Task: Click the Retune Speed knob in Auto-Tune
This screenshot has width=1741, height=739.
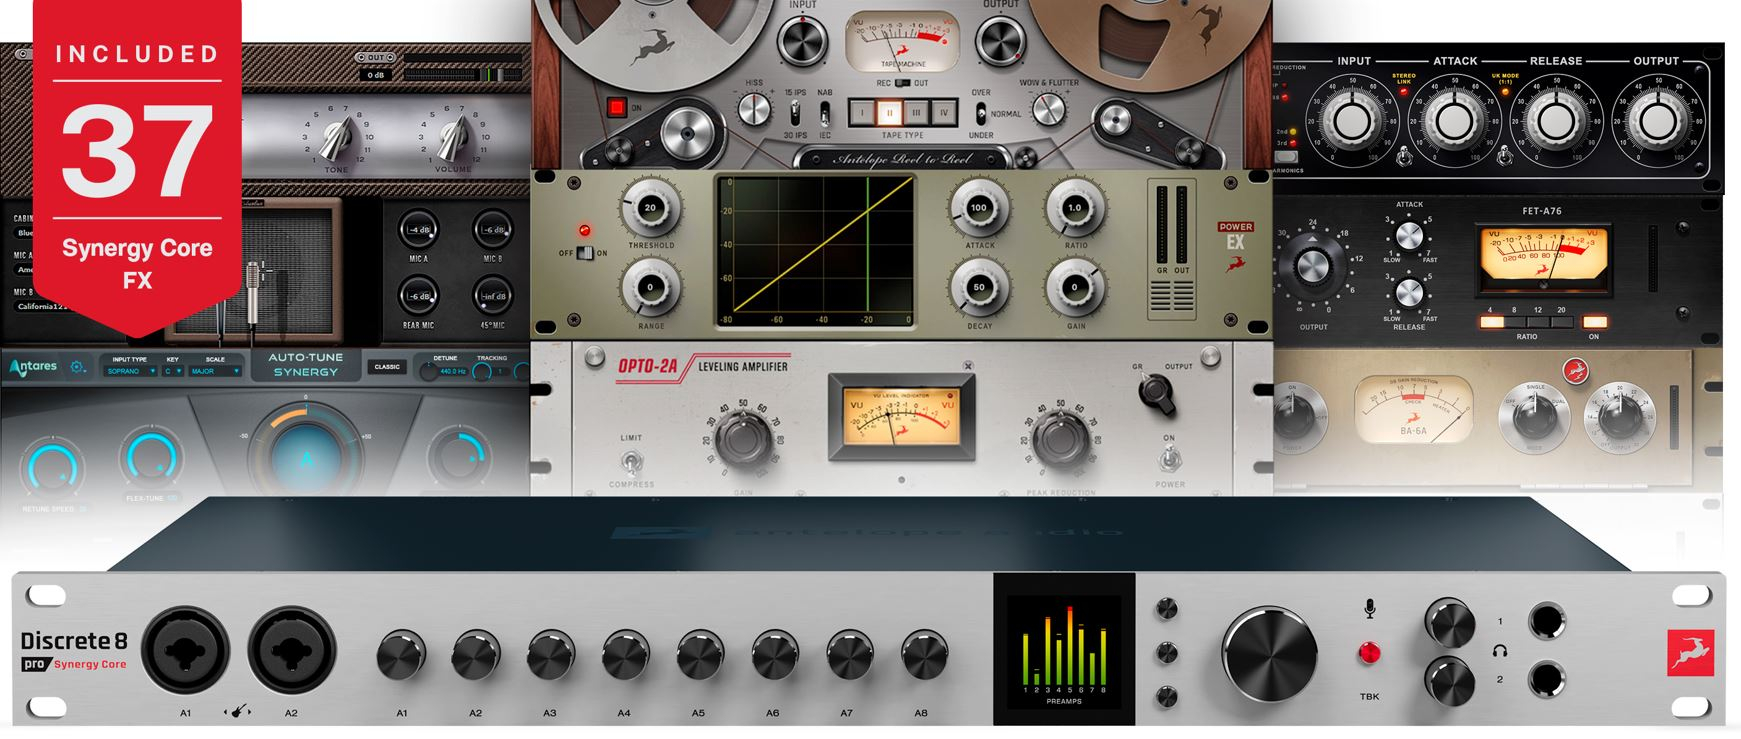Action: click(53, 469)
